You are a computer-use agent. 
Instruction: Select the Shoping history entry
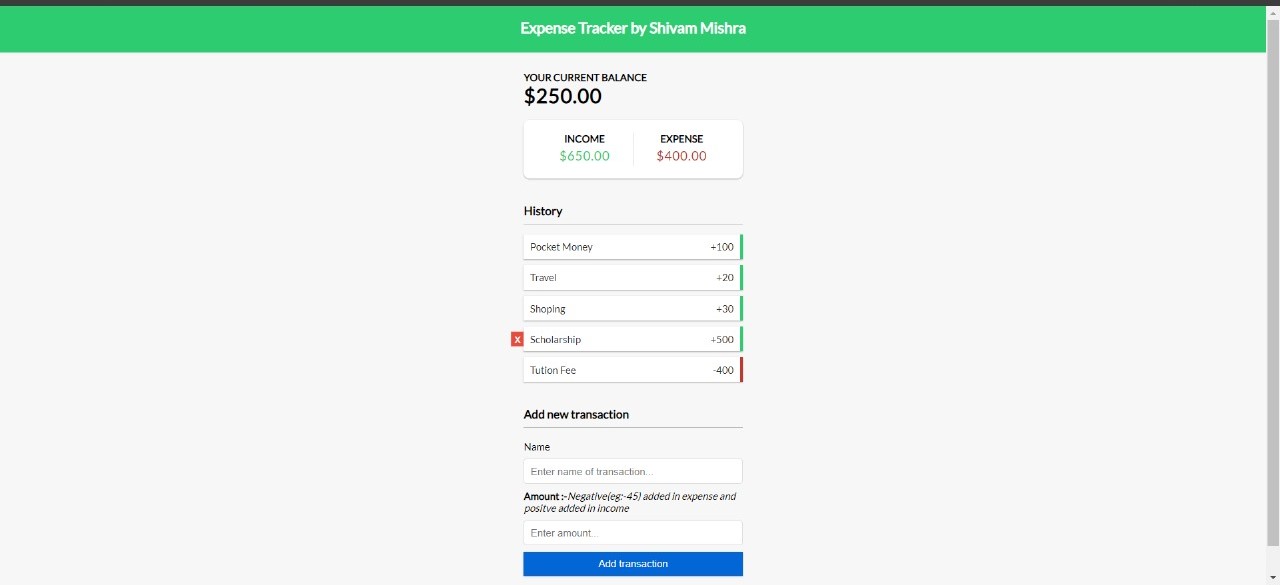coord(632,309)
